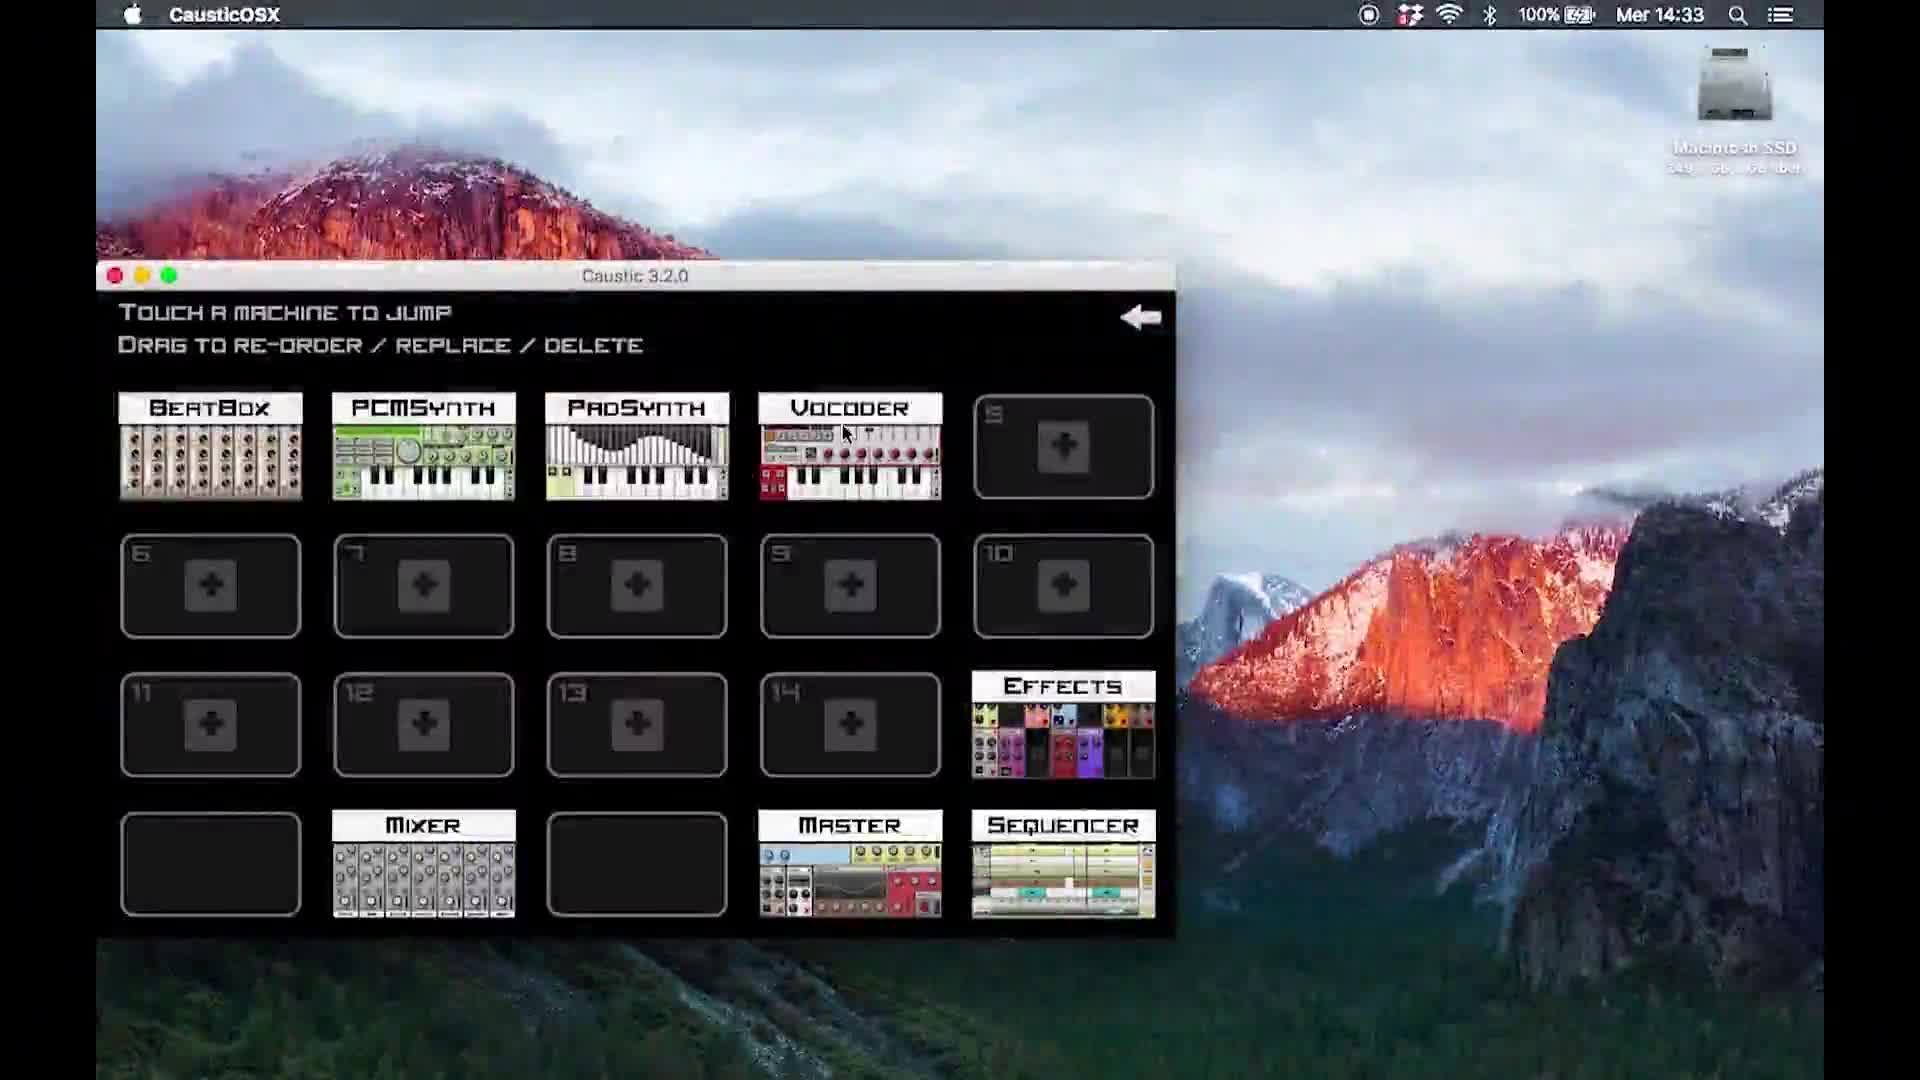Image resolution: width=1920 pixels, height=1080 pixels.
Task: Close the Caustic 3.2.0 window
Action: coord(115,276)
